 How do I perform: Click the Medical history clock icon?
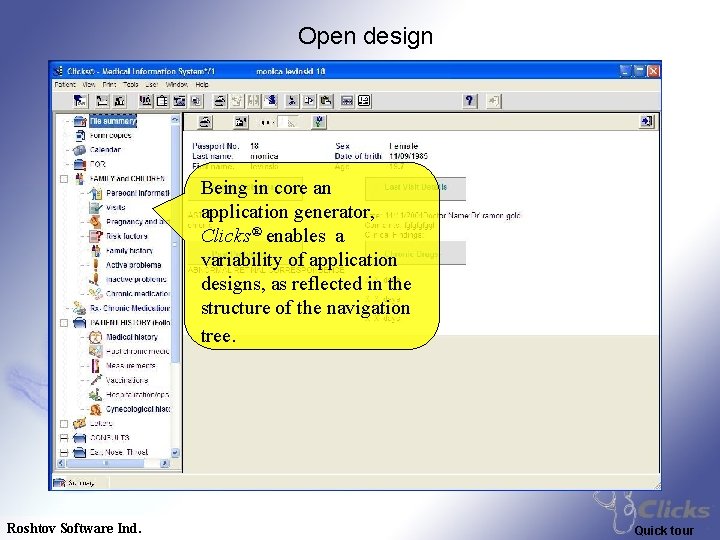tap(95, 337)
